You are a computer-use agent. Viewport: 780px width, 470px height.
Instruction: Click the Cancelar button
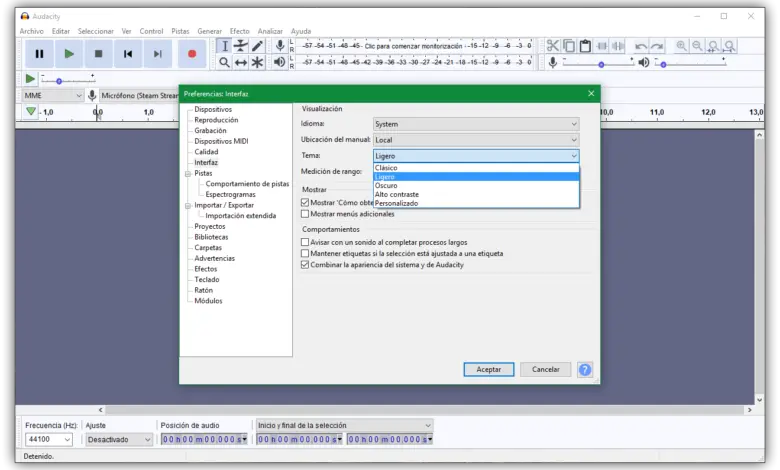tap(545, 370)
